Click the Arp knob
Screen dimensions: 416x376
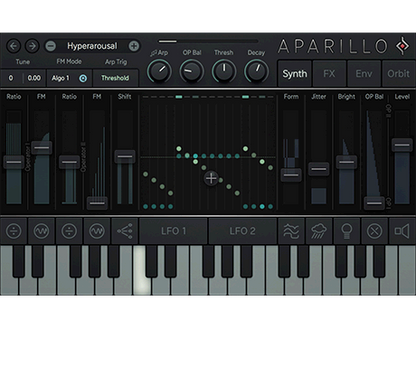coord(159,71)
